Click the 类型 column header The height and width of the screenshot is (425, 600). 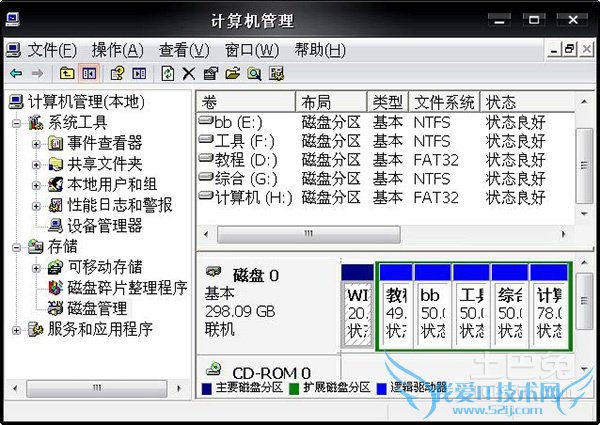tap(388, 102)
